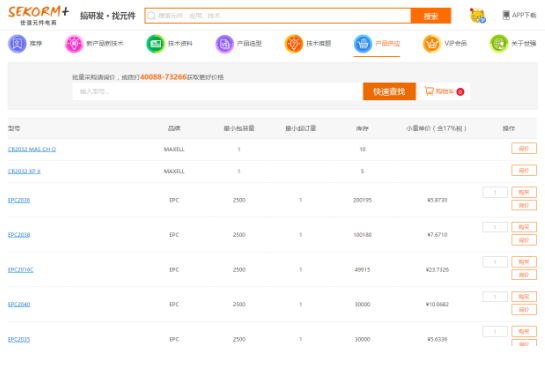This screenshot has width=545, height=371.
Task: Click the shopping cart icon
Action: 429,91
